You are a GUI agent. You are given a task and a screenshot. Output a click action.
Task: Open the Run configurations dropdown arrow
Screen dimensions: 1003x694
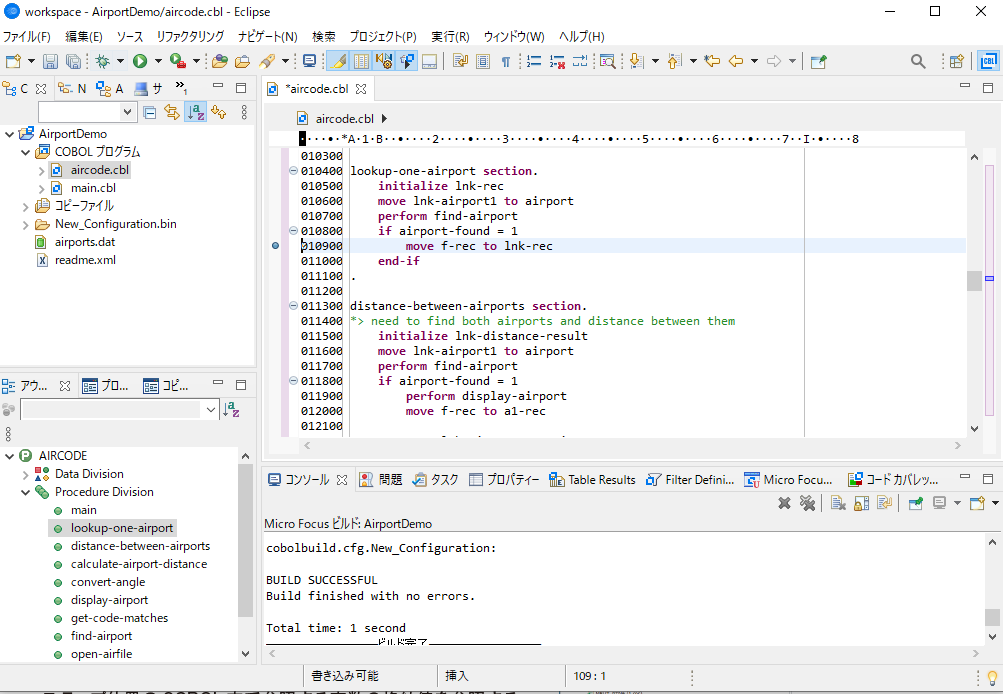tap(158, 61)
